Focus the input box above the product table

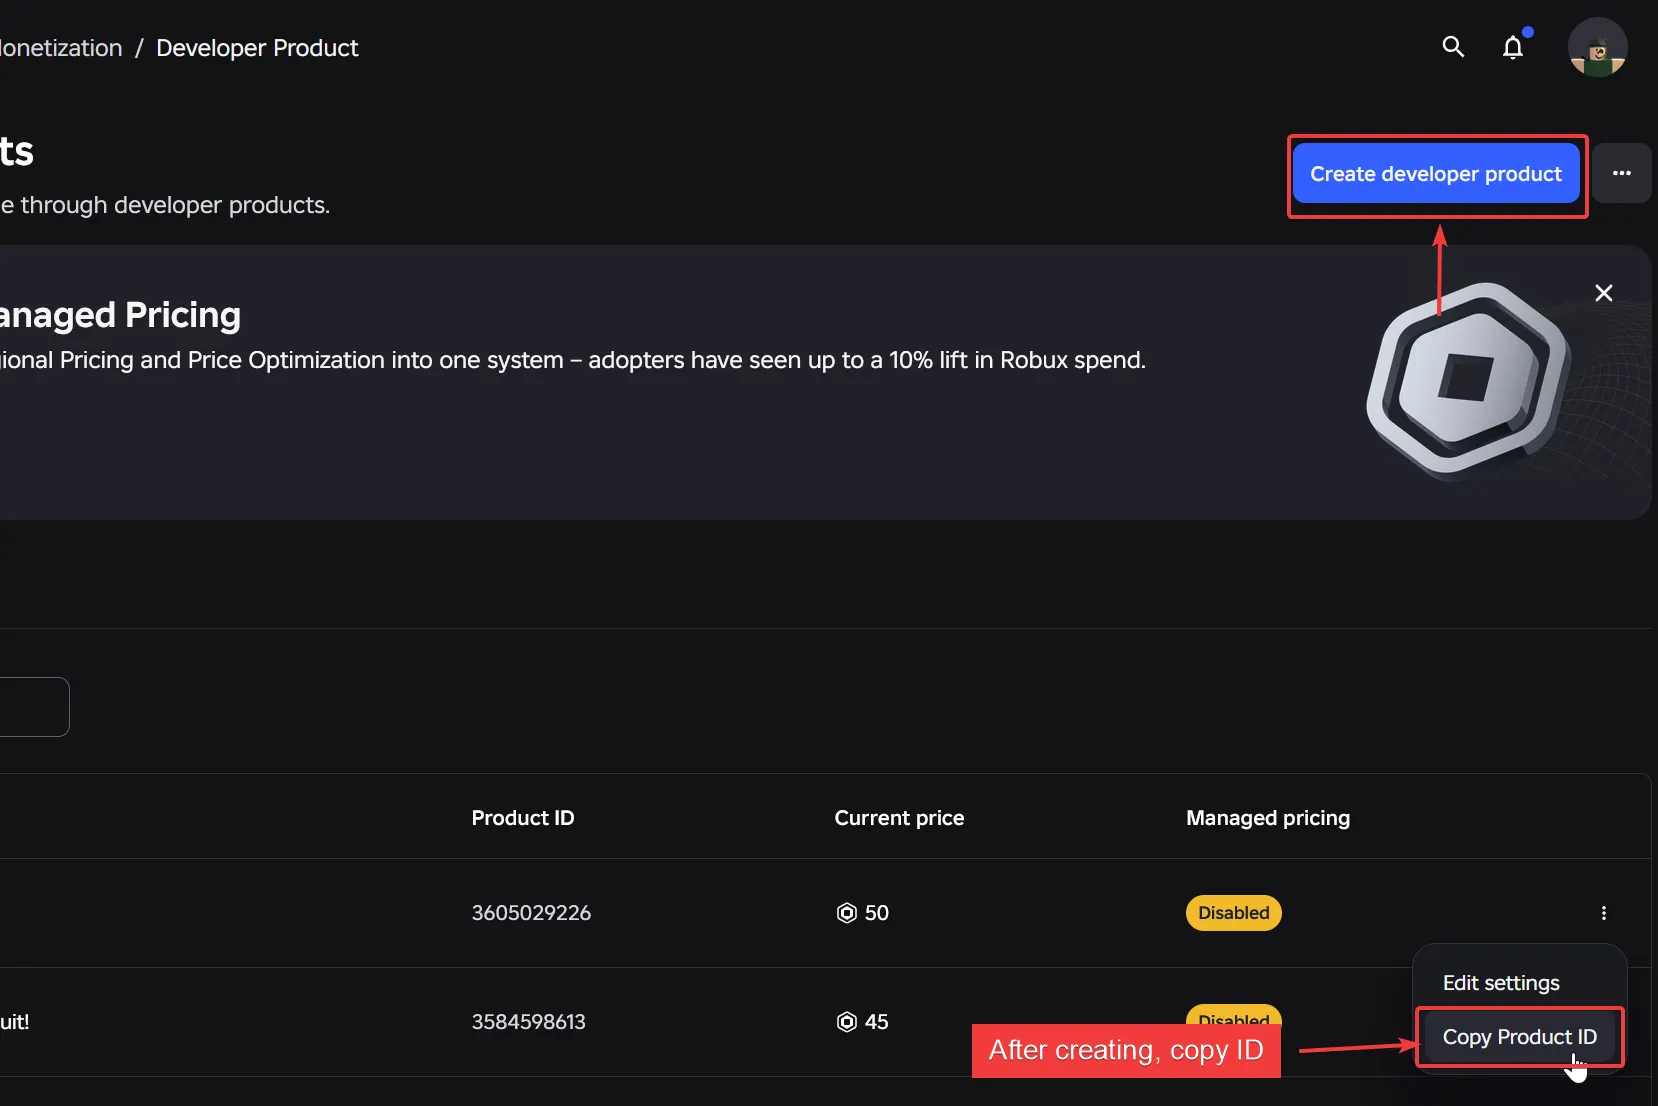click(x=34, y=707)
